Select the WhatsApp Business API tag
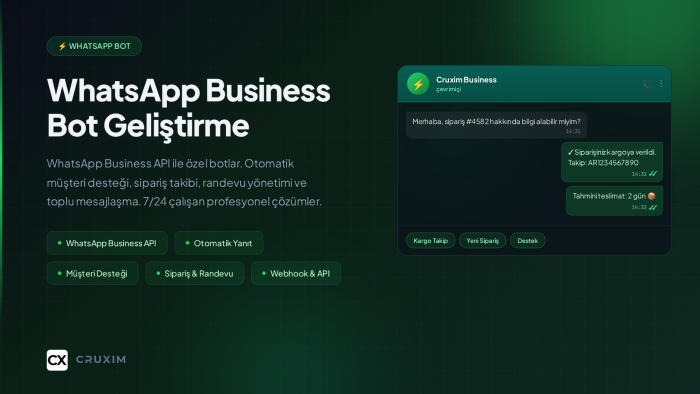The height and width of the screenshot is (394, 700). (107, 243)
